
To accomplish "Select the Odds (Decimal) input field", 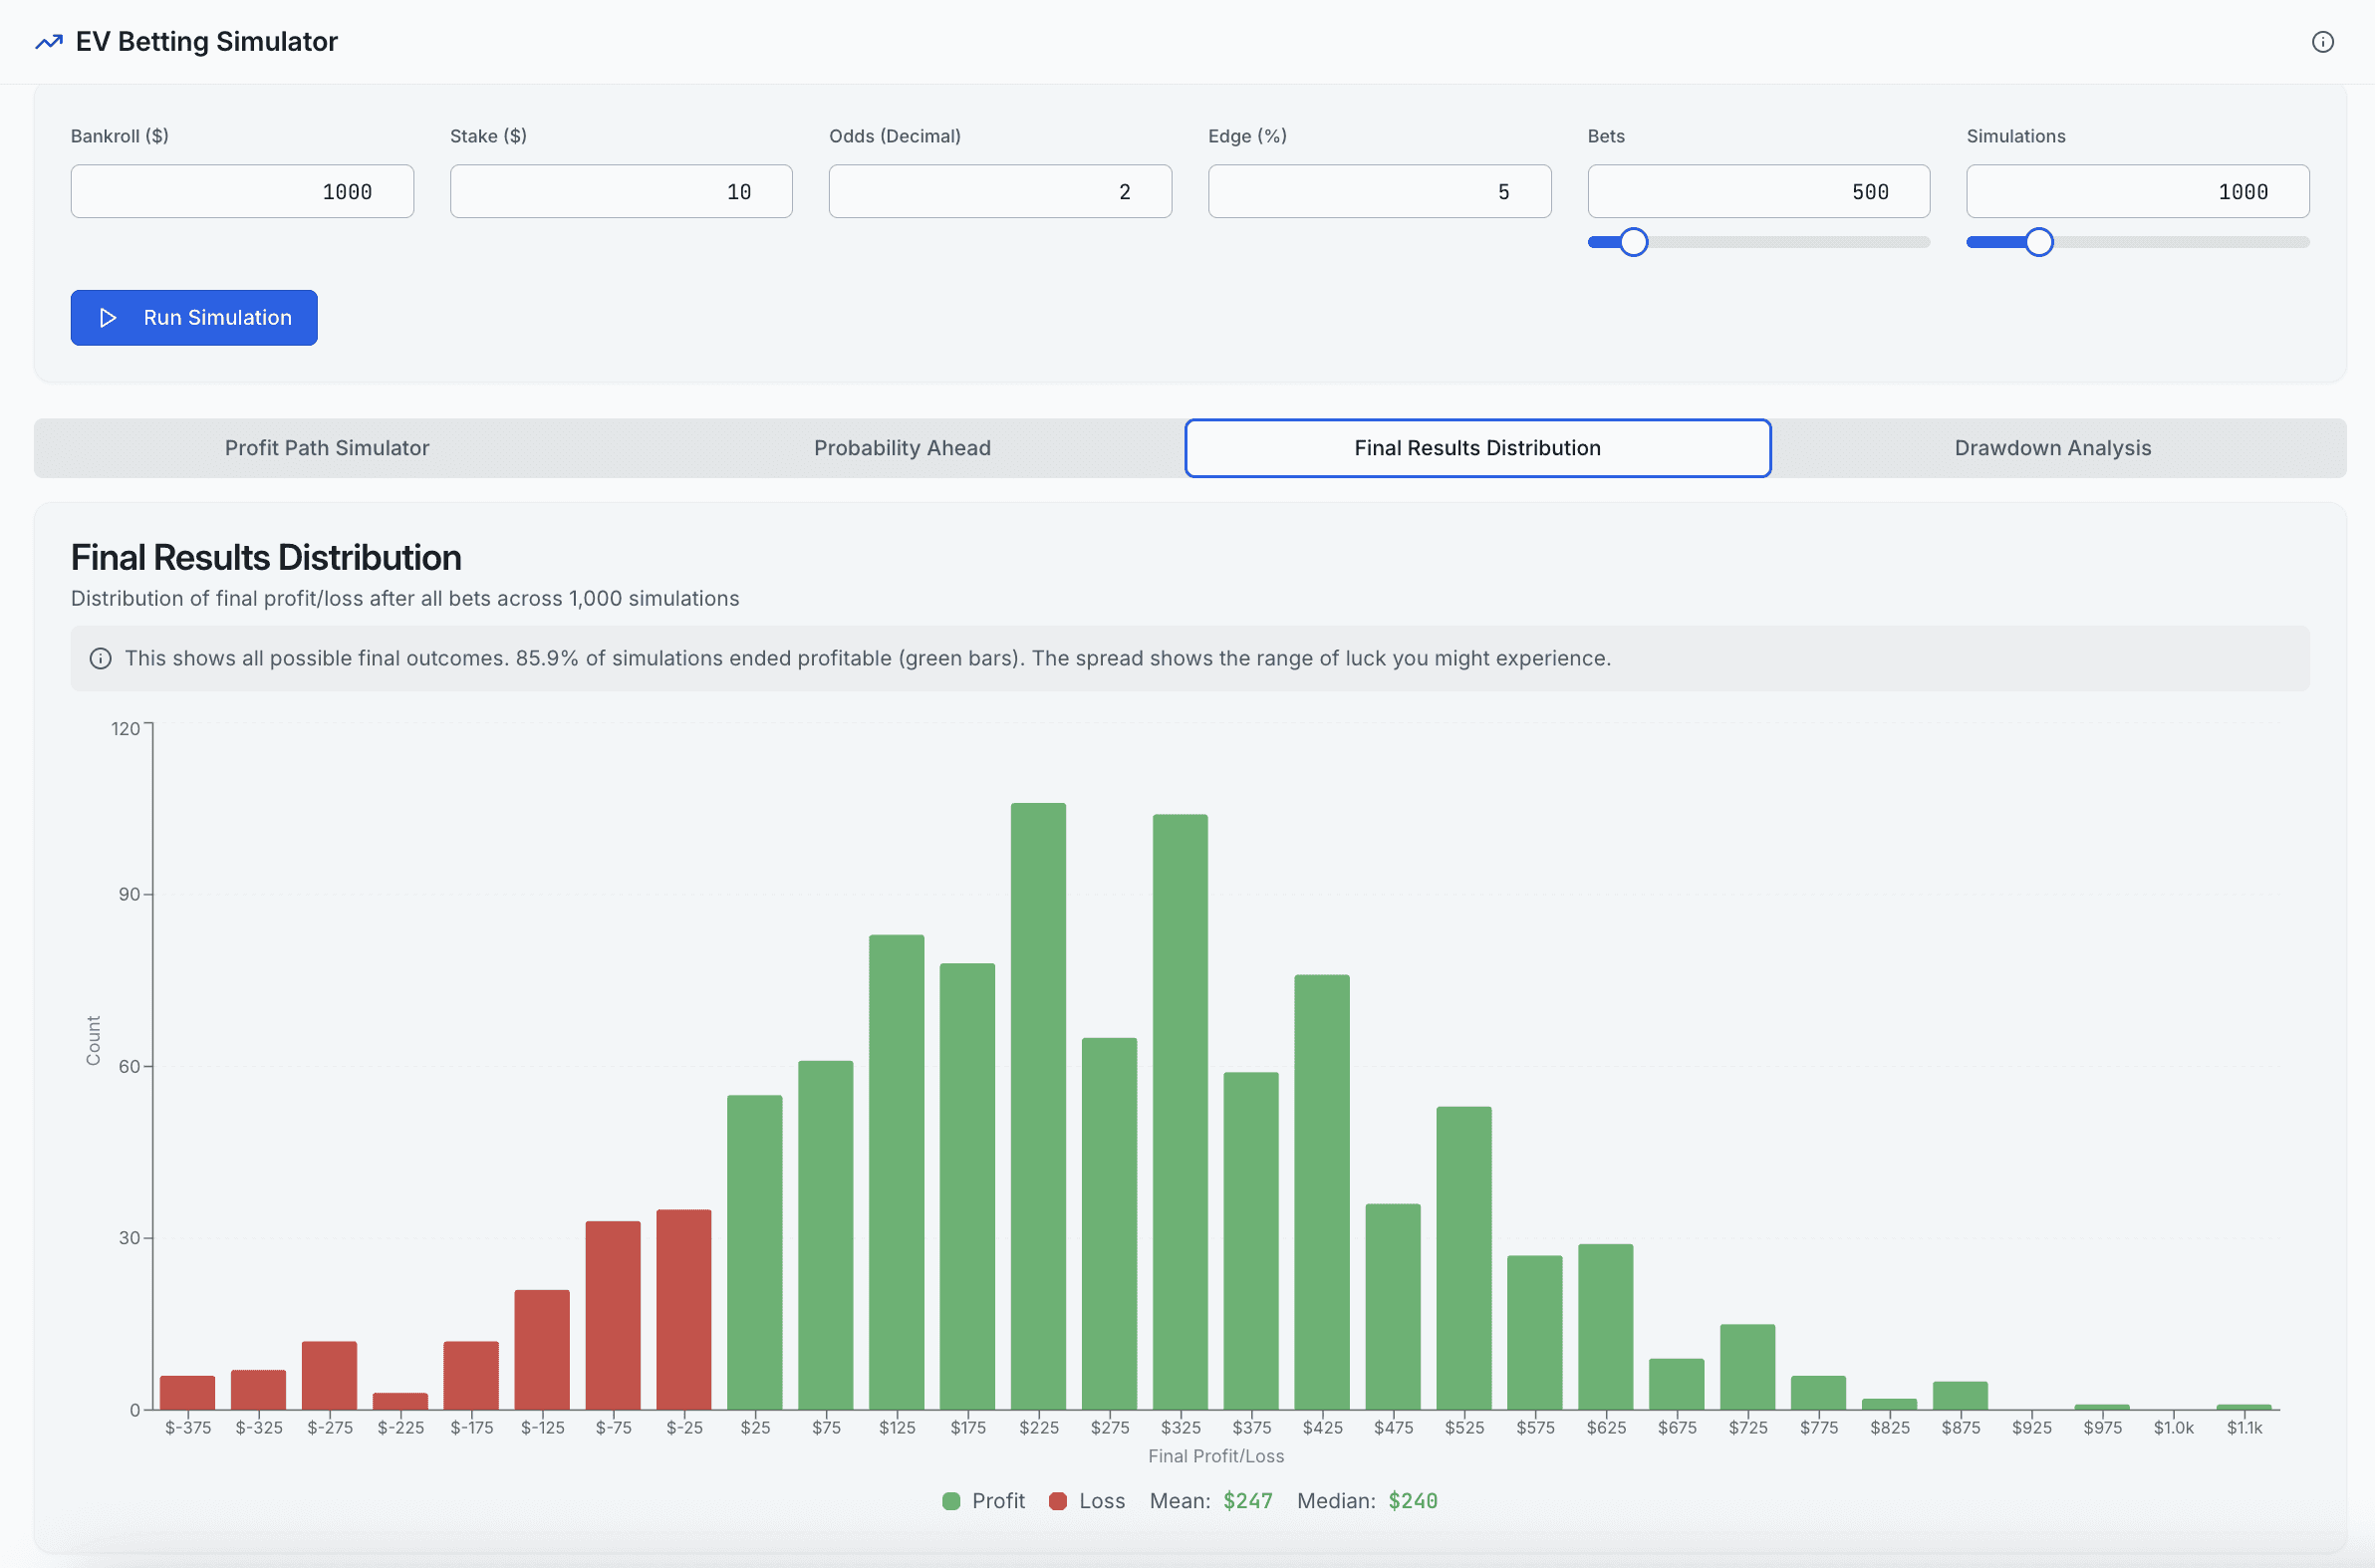I will pyautogui.click(x=1000, y=191).
